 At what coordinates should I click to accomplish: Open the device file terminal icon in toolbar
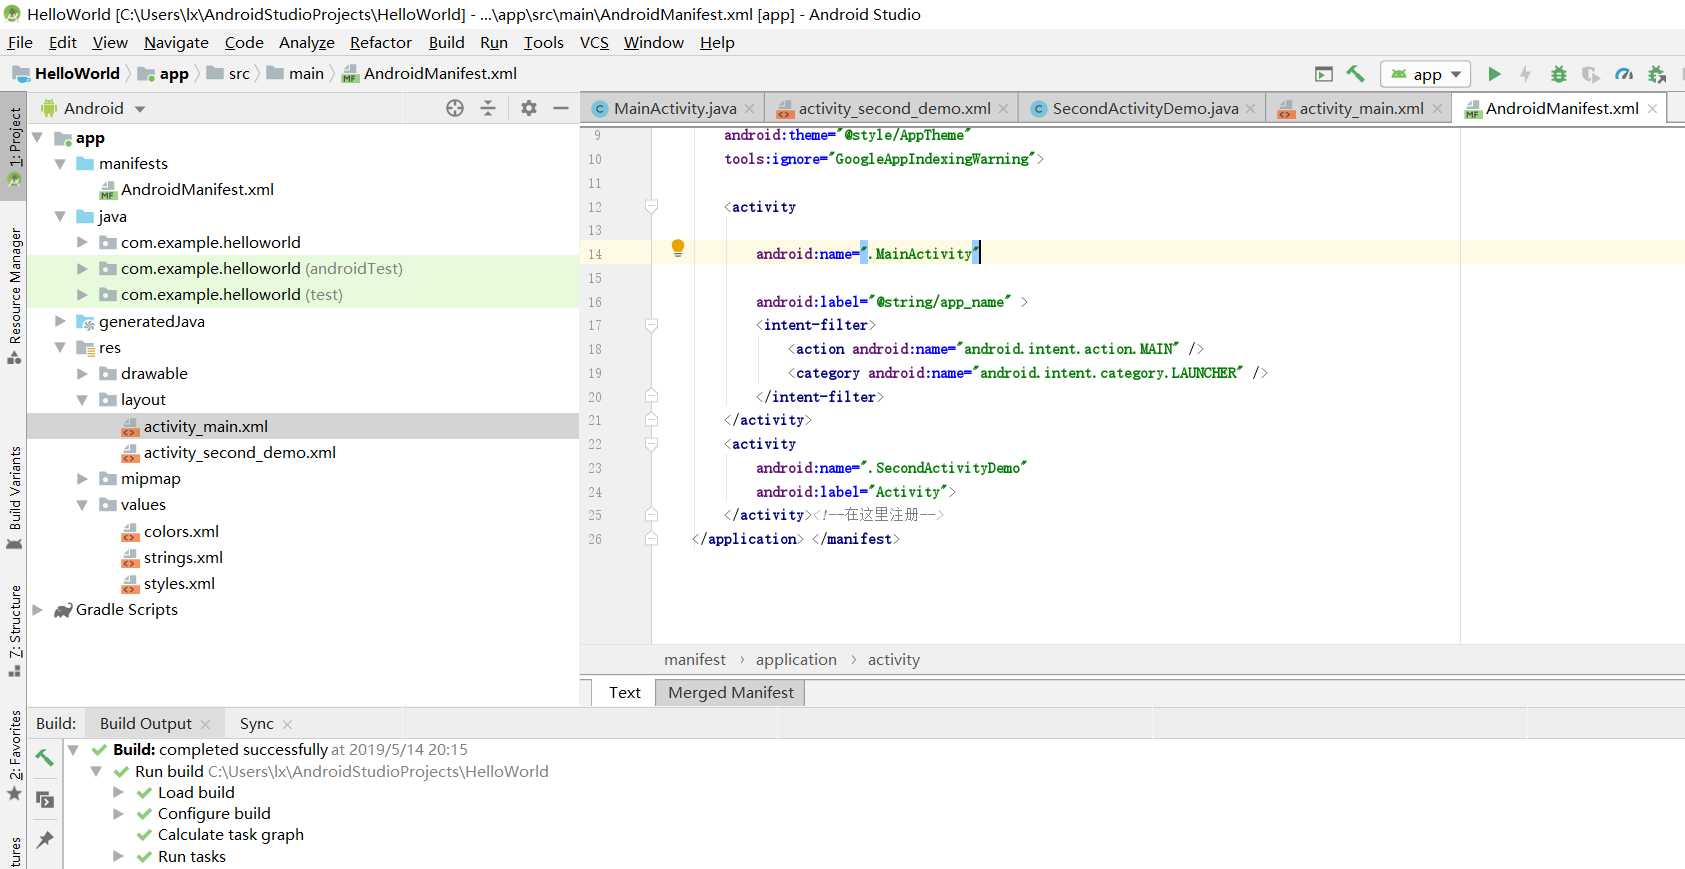[x=1324, y=74]
